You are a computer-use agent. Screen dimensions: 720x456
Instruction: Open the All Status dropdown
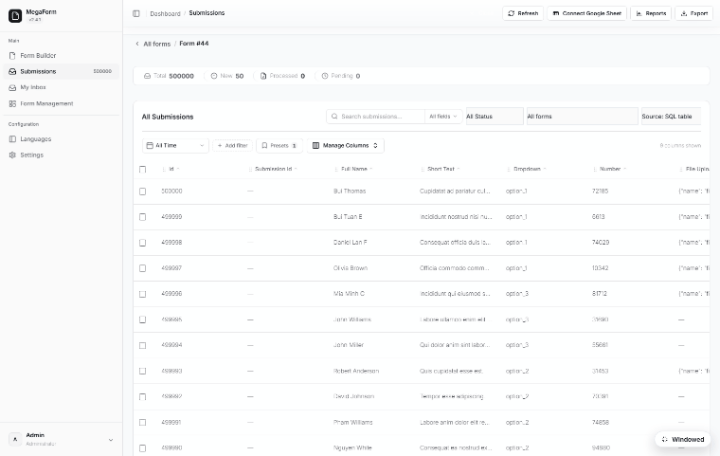495,116
